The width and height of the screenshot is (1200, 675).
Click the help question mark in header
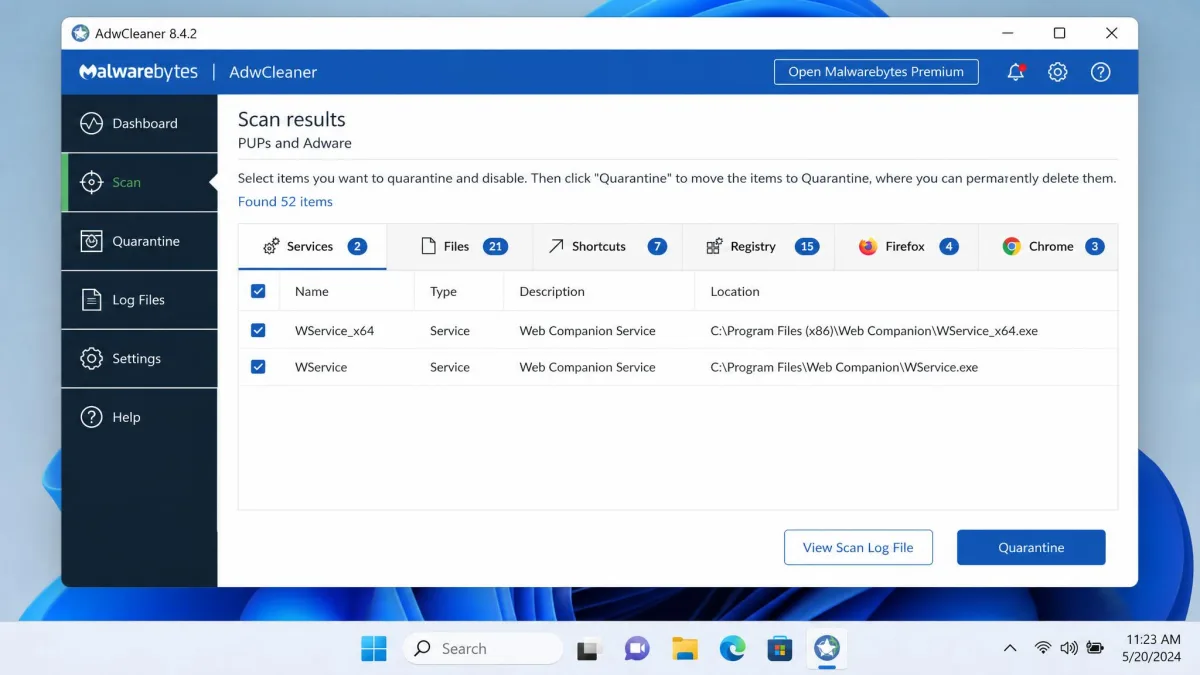click(1101, 72)
